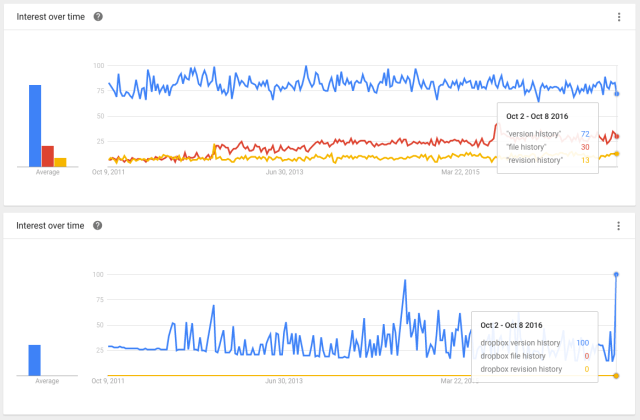
Task: Click the yellow end data point in the upper chart
Action: tap(617, 153)
